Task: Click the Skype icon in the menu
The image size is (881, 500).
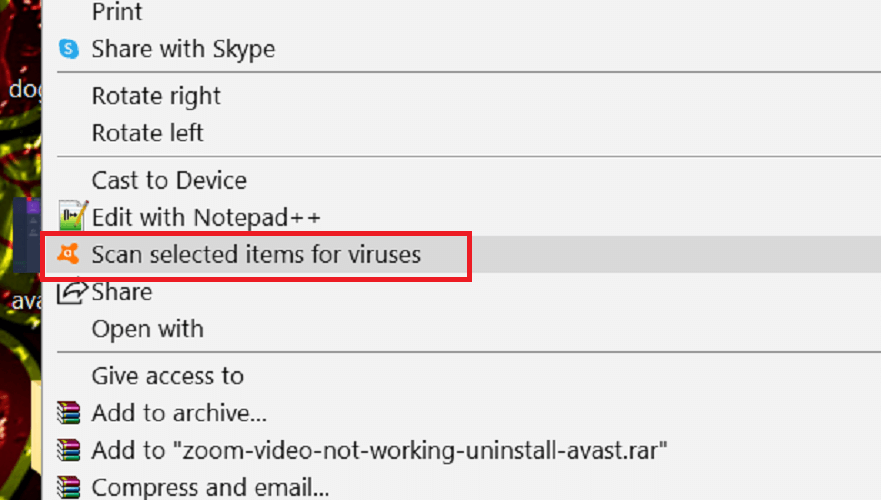Action: (69, 49)
